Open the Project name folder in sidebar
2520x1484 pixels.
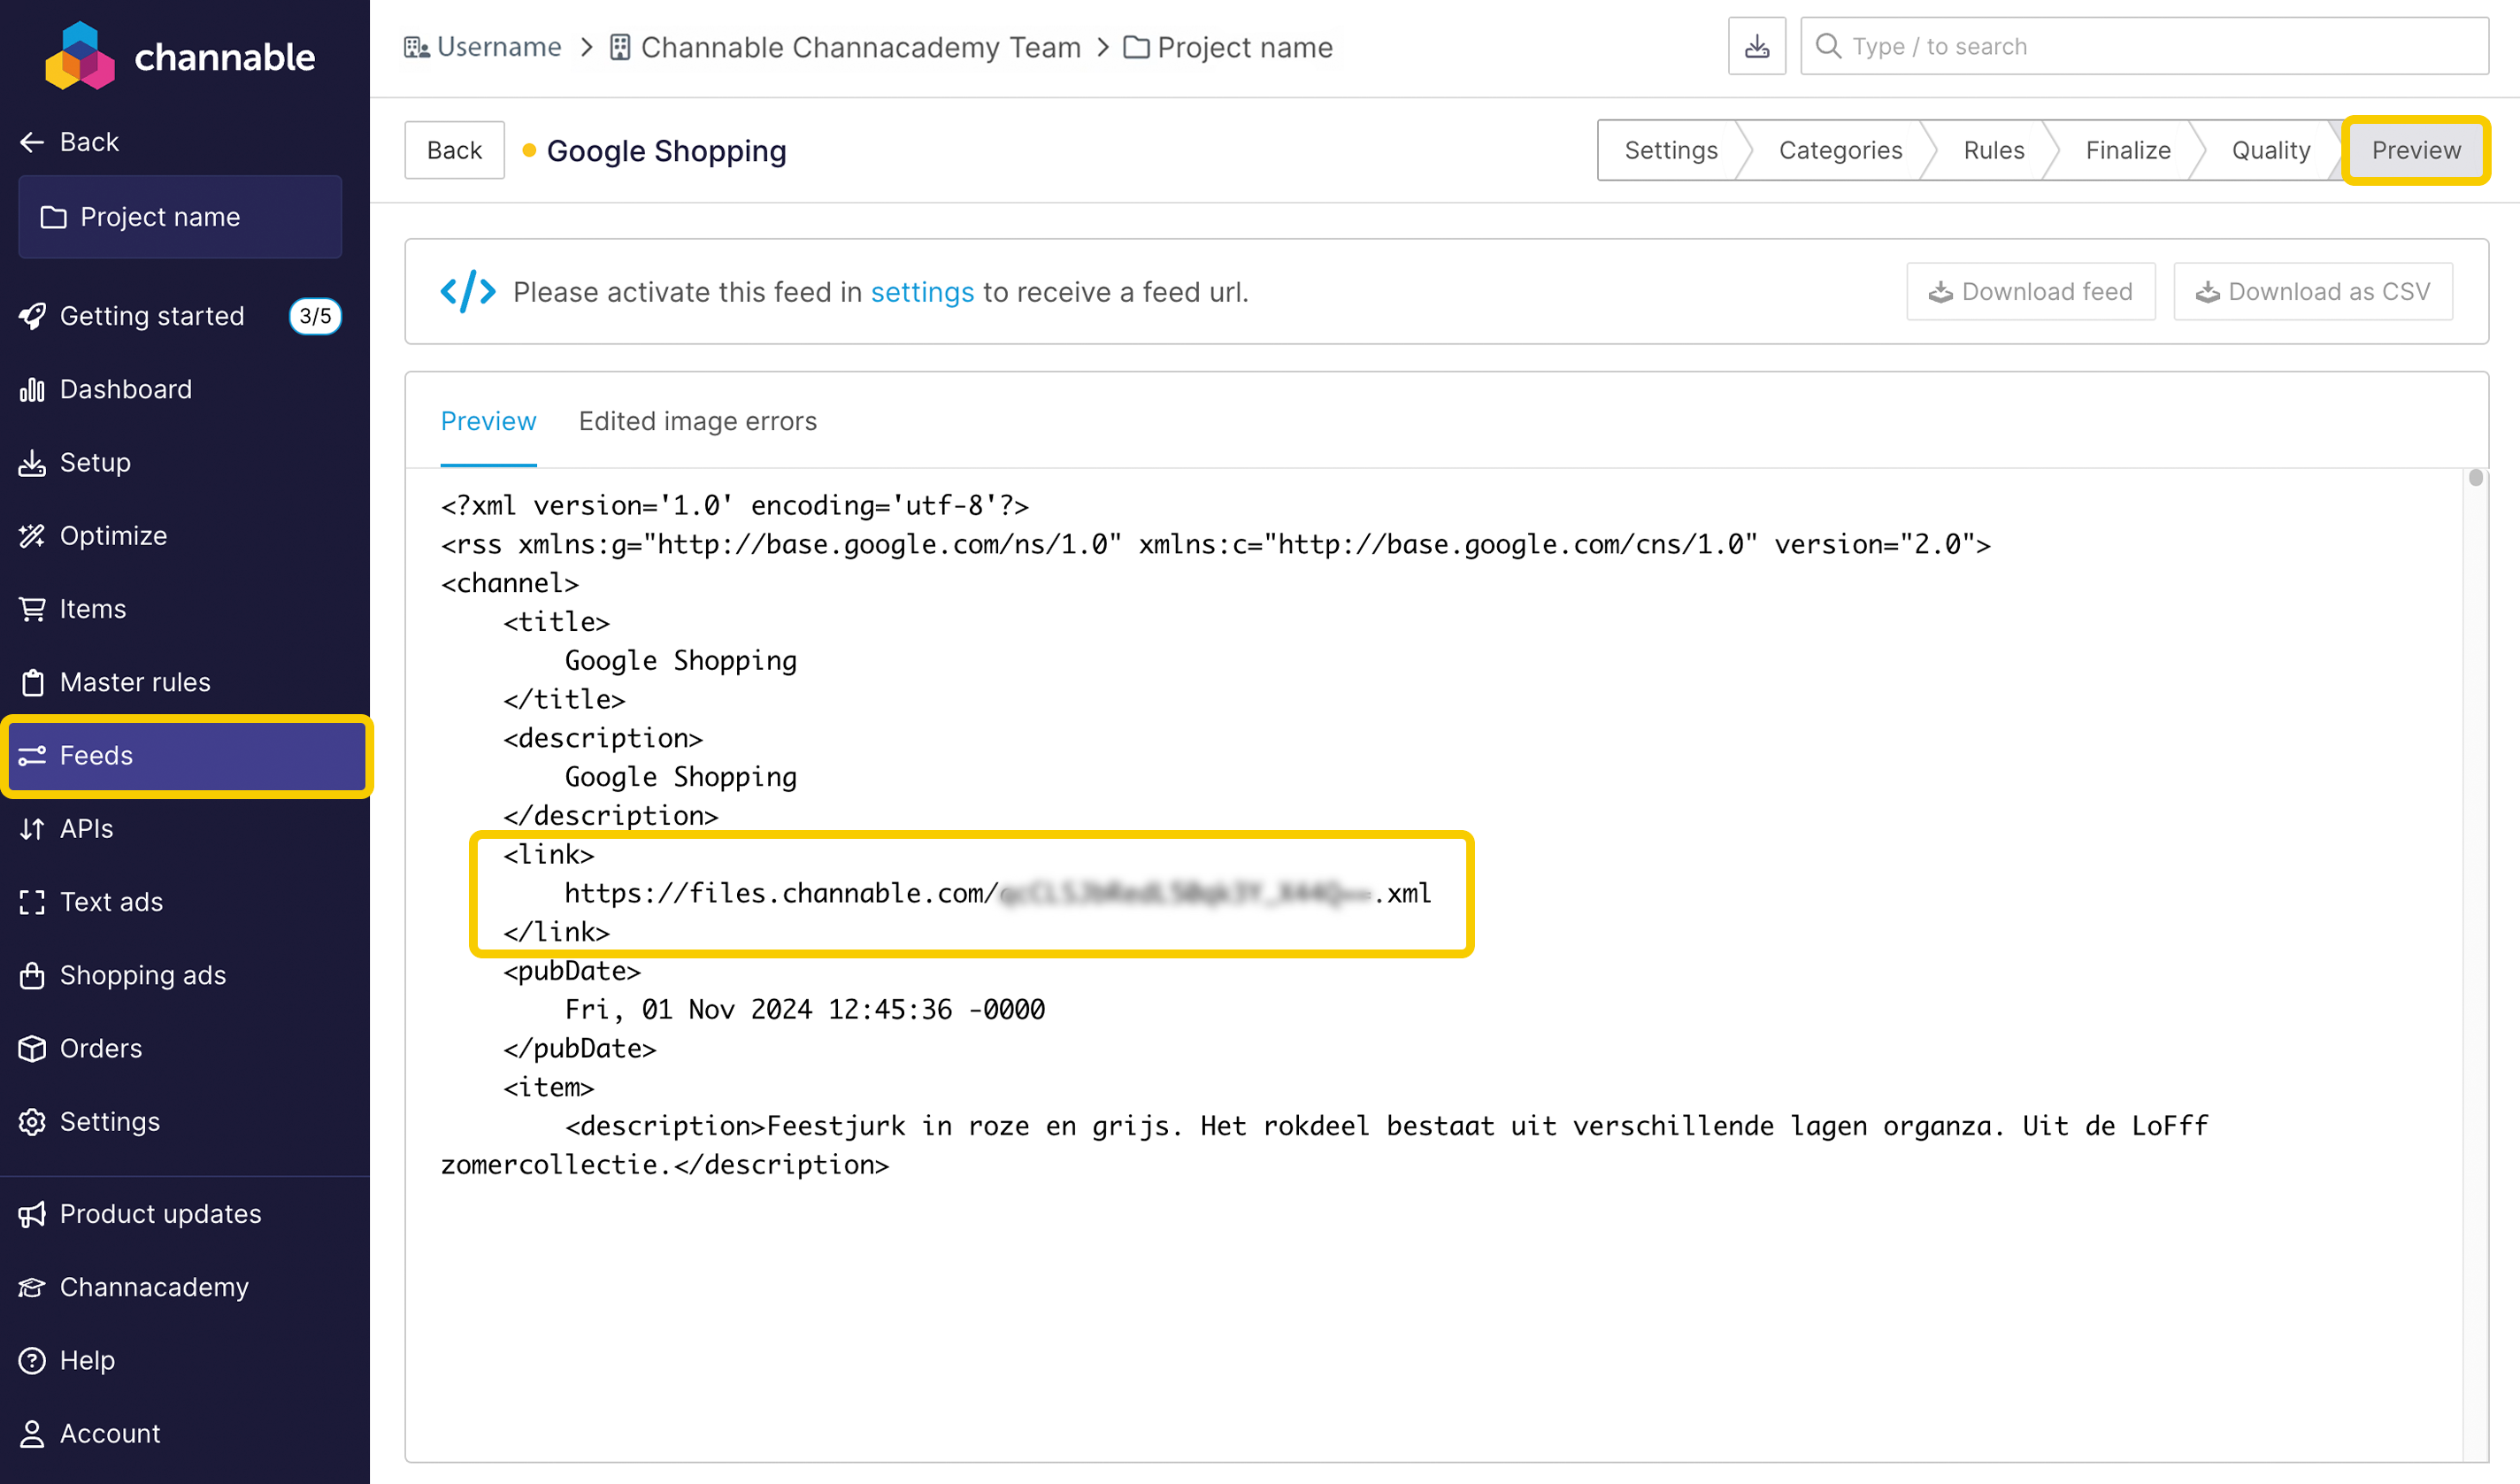tap(180, 217)
